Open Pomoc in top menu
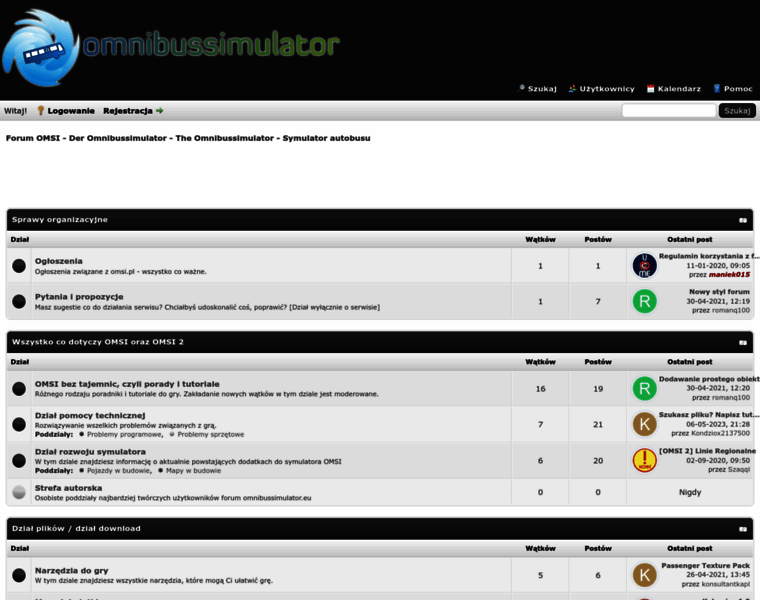The width and height of the screenshot is (760, 600). coord(738,89)
